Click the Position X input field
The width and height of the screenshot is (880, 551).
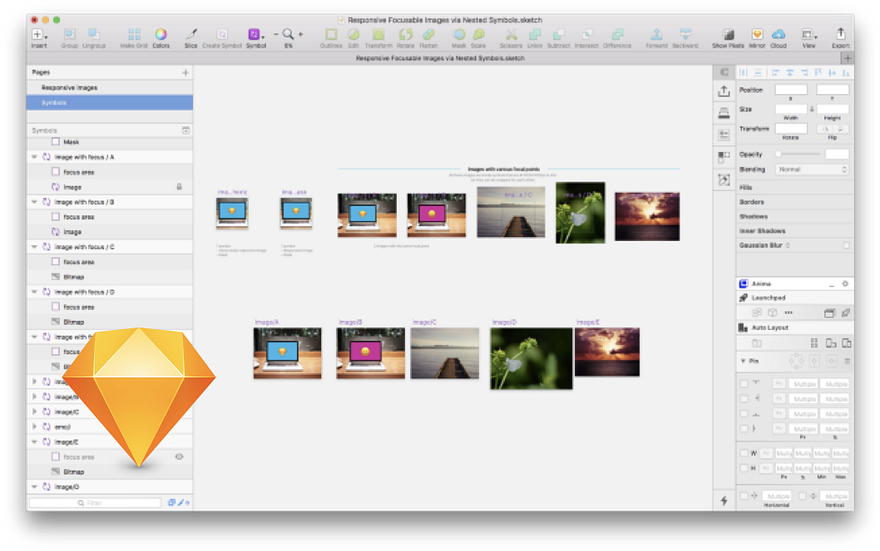[x=791, y=90]
